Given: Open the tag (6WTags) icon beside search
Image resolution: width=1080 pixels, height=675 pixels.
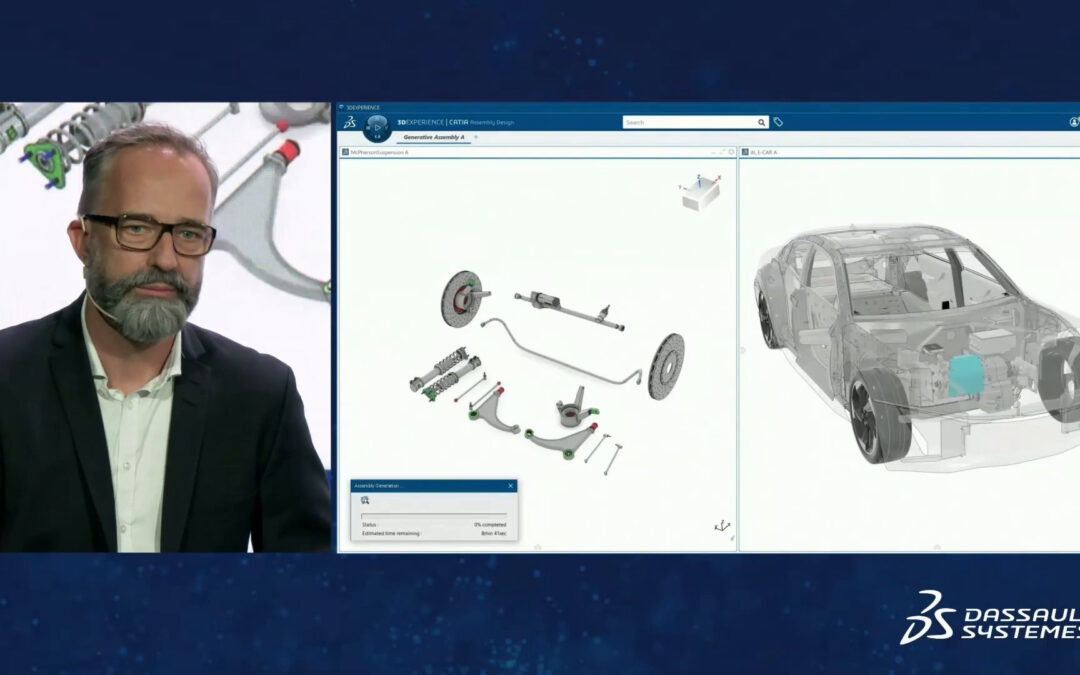Looking at the screenshot, I should (x=778, y=122).
